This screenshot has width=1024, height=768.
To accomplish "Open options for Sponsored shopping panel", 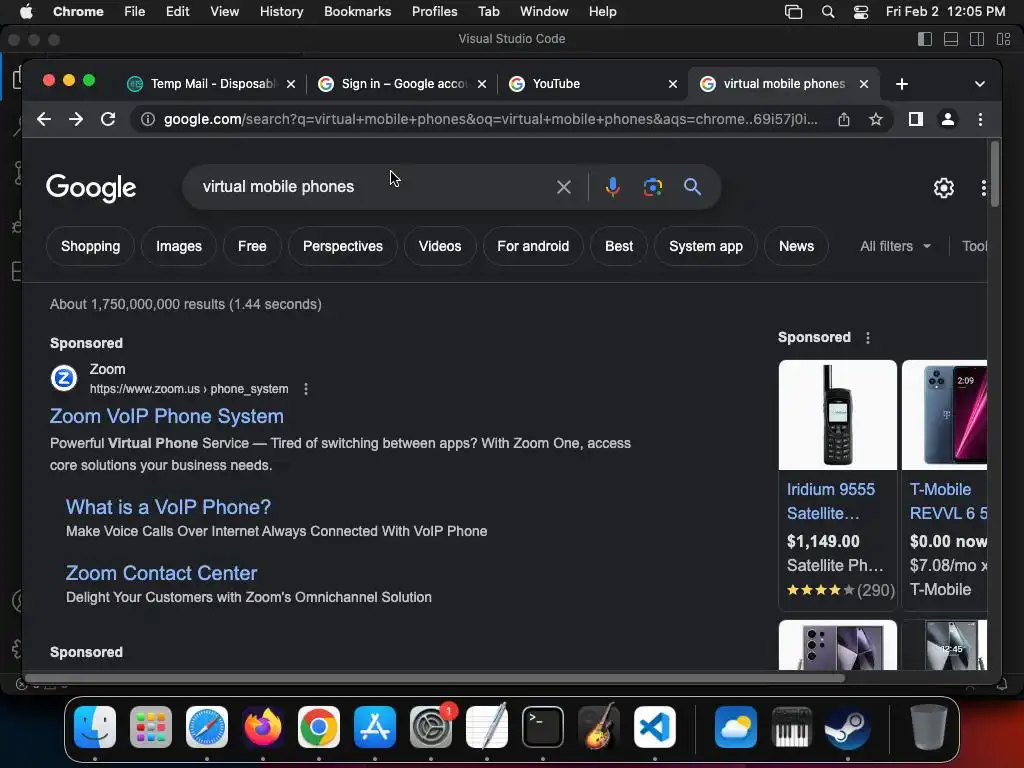I will click(x=867, y=338).
